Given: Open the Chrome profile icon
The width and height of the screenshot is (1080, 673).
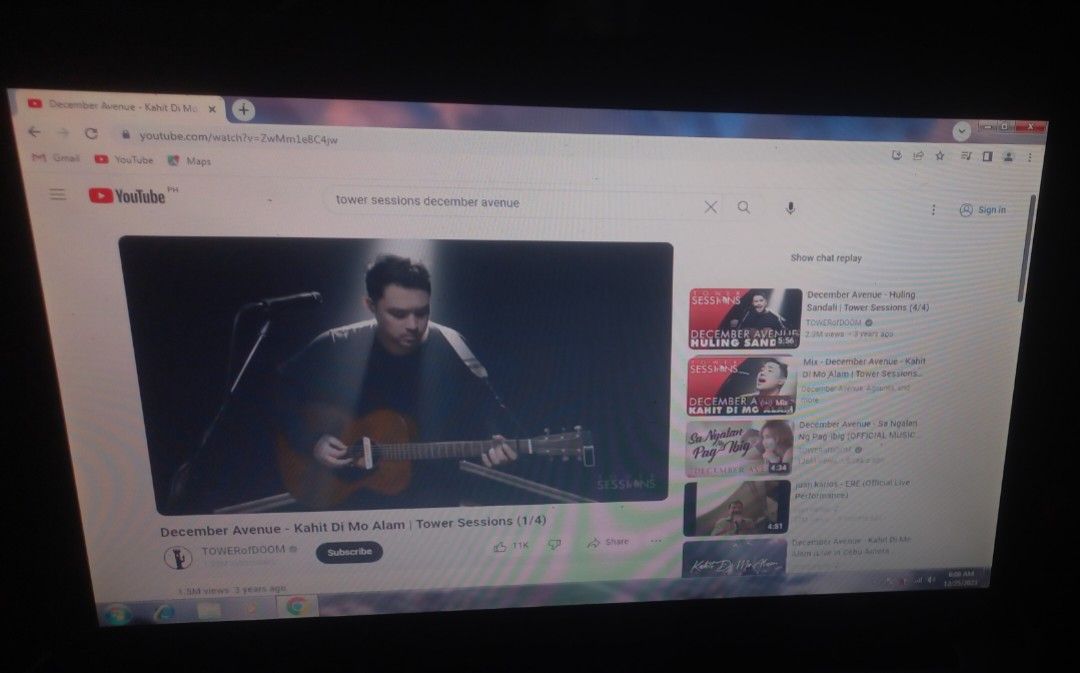Looking at the screenshot, I should pos(1008,157).
